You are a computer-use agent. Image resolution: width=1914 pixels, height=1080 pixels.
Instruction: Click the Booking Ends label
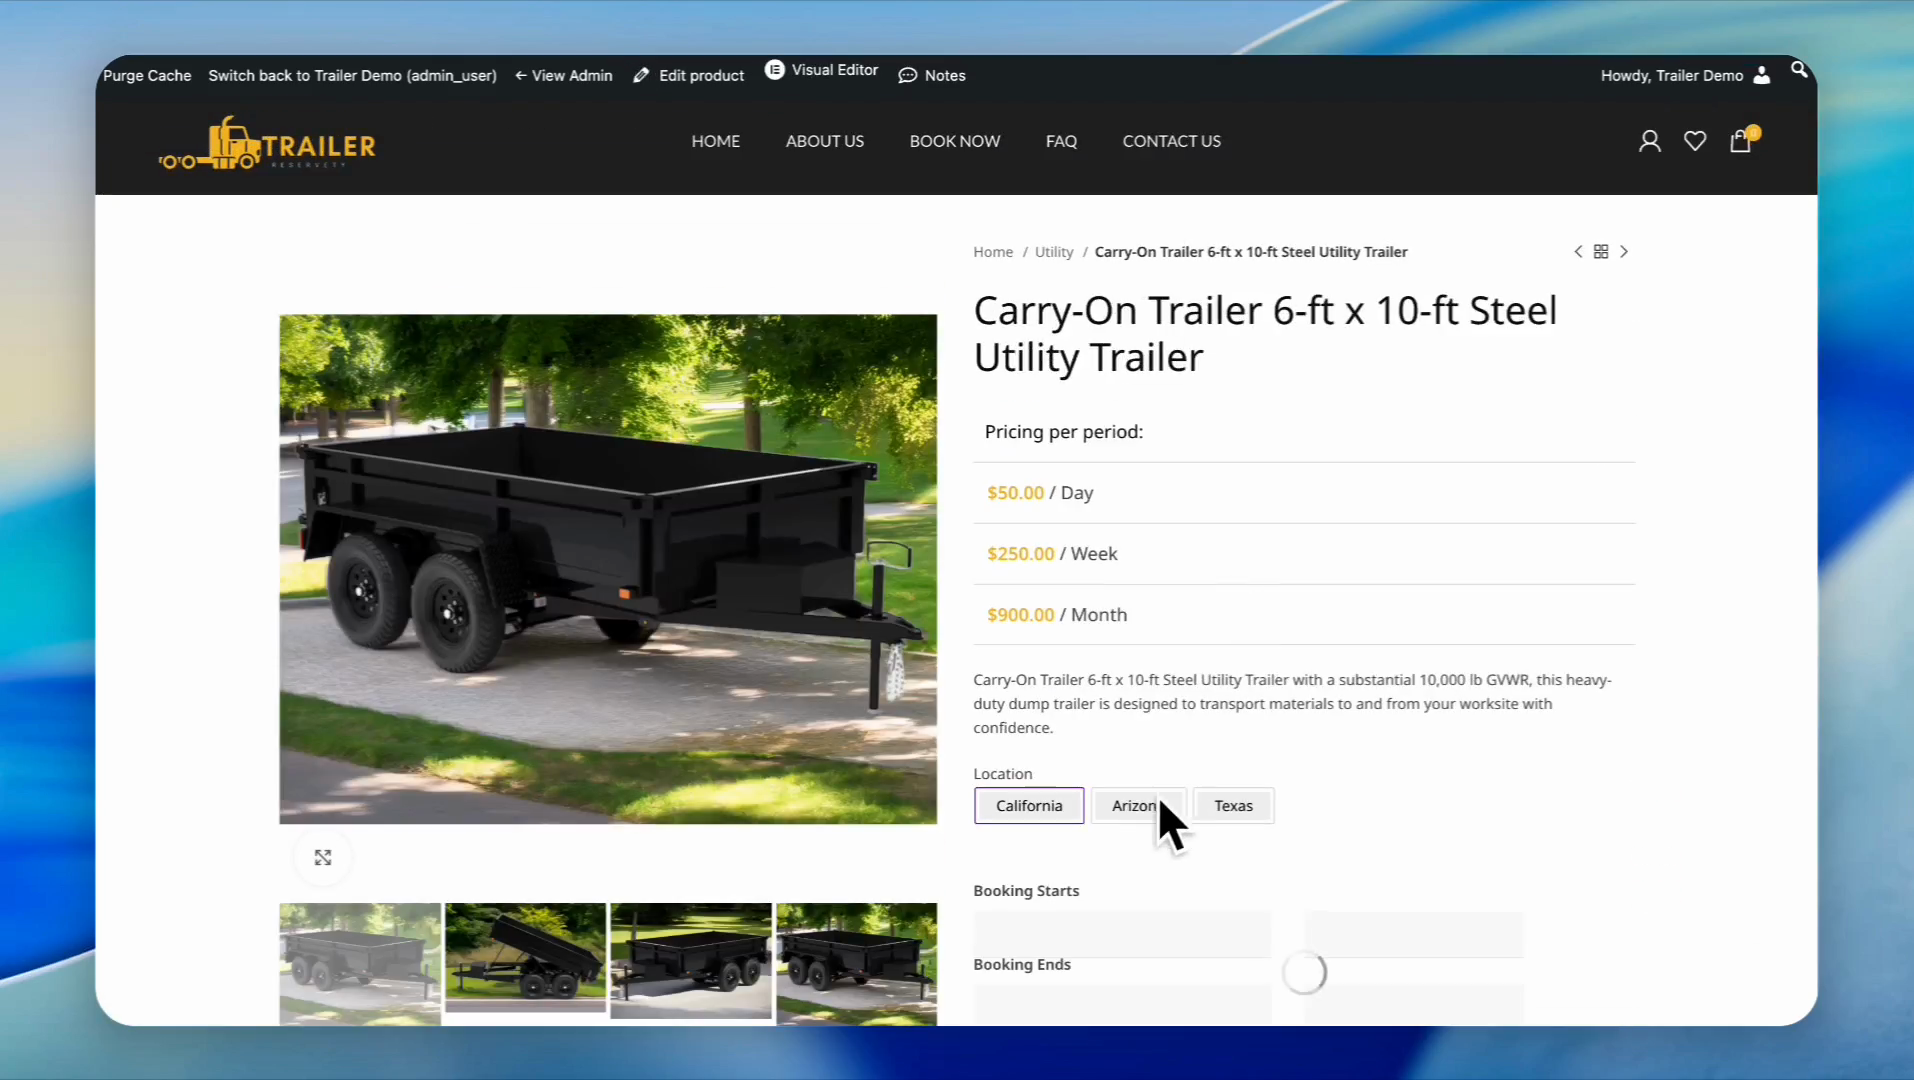(1022, 965)
